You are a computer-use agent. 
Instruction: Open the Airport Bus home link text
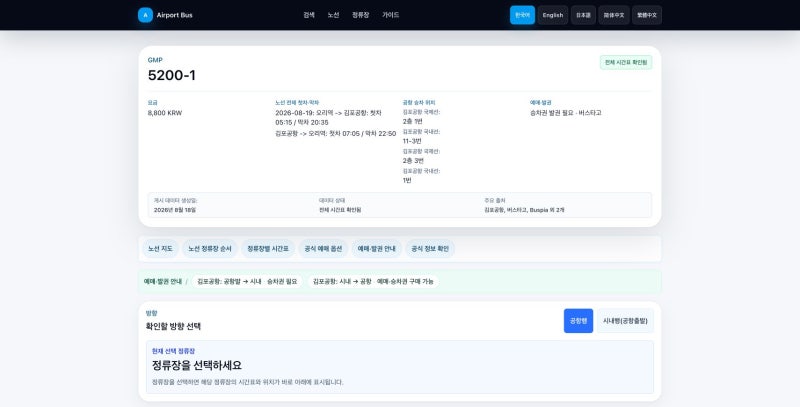[174, 15]
